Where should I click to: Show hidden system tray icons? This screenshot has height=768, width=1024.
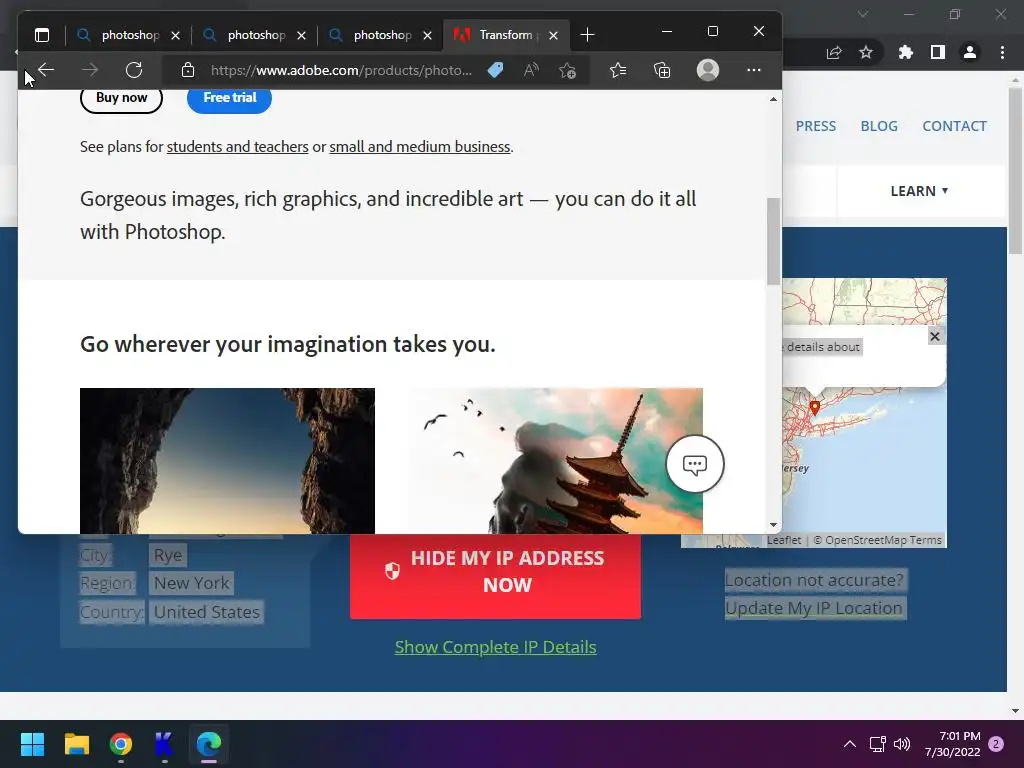click(x=850, y=744)
